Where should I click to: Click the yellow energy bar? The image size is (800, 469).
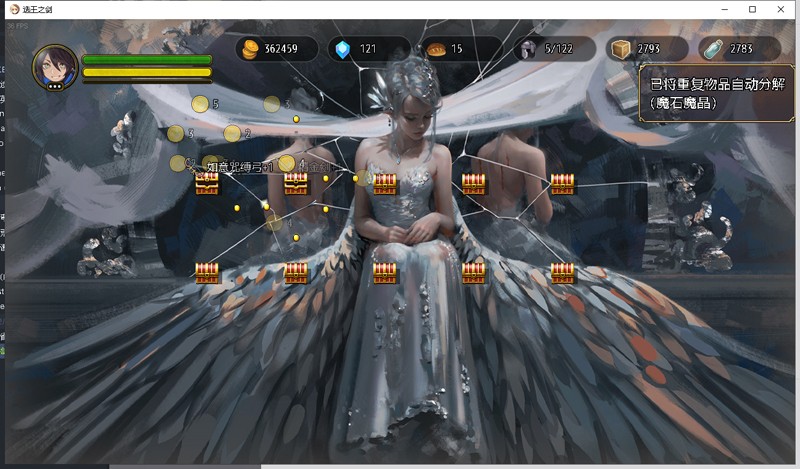click(x=147, y=72)
